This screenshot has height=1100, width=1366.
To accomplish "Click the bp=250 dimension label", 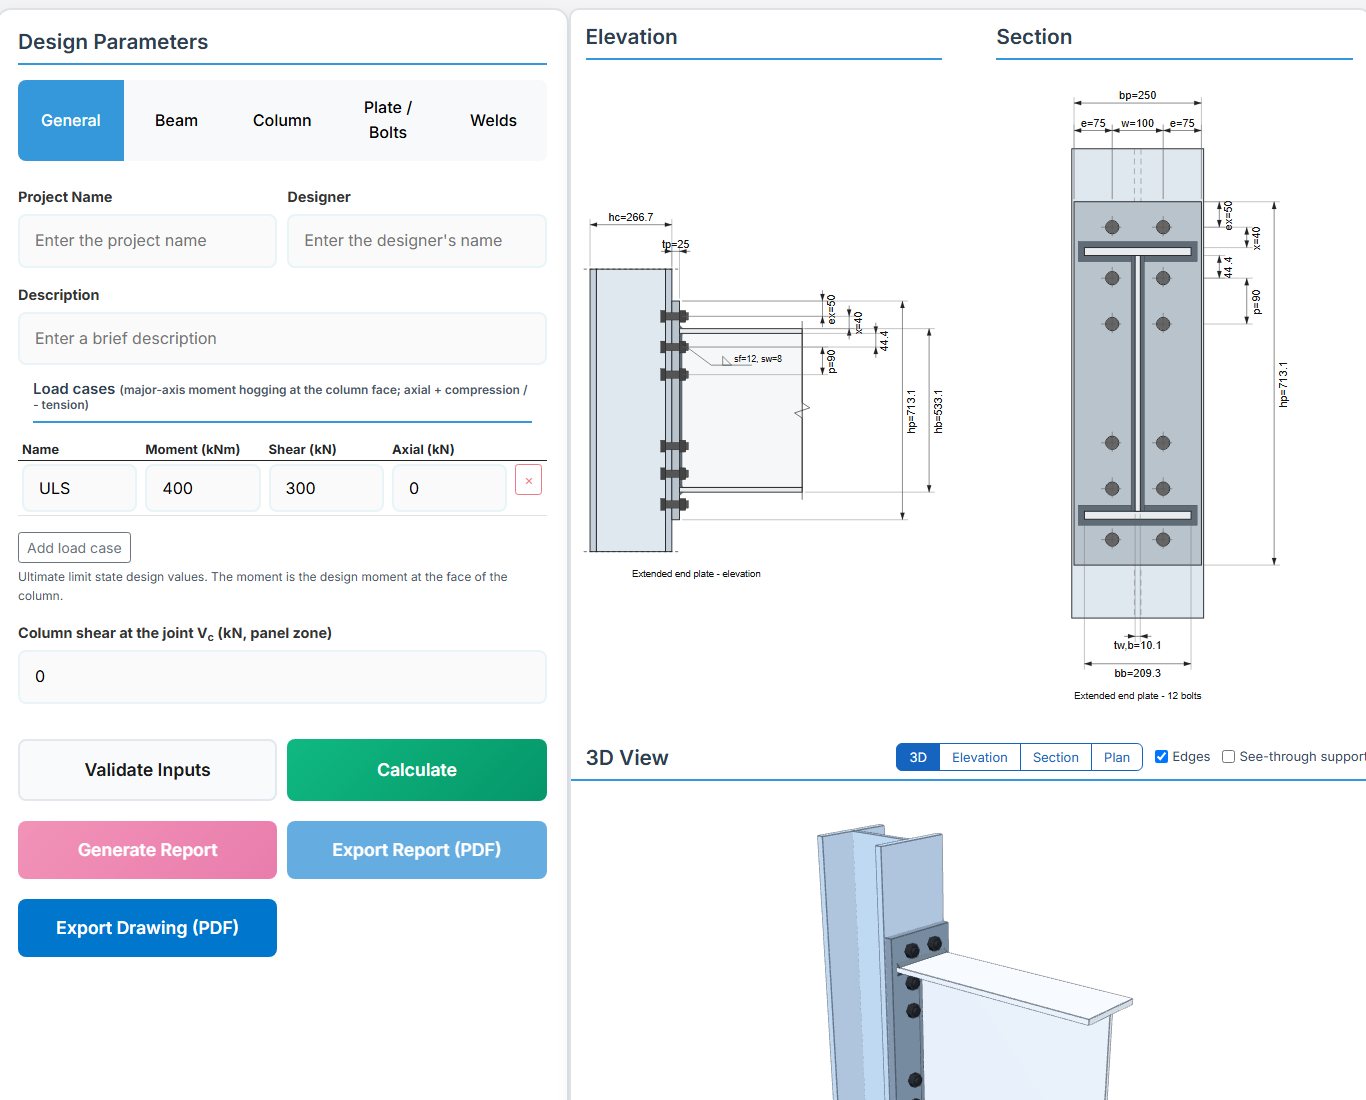I will [1137, 95].
